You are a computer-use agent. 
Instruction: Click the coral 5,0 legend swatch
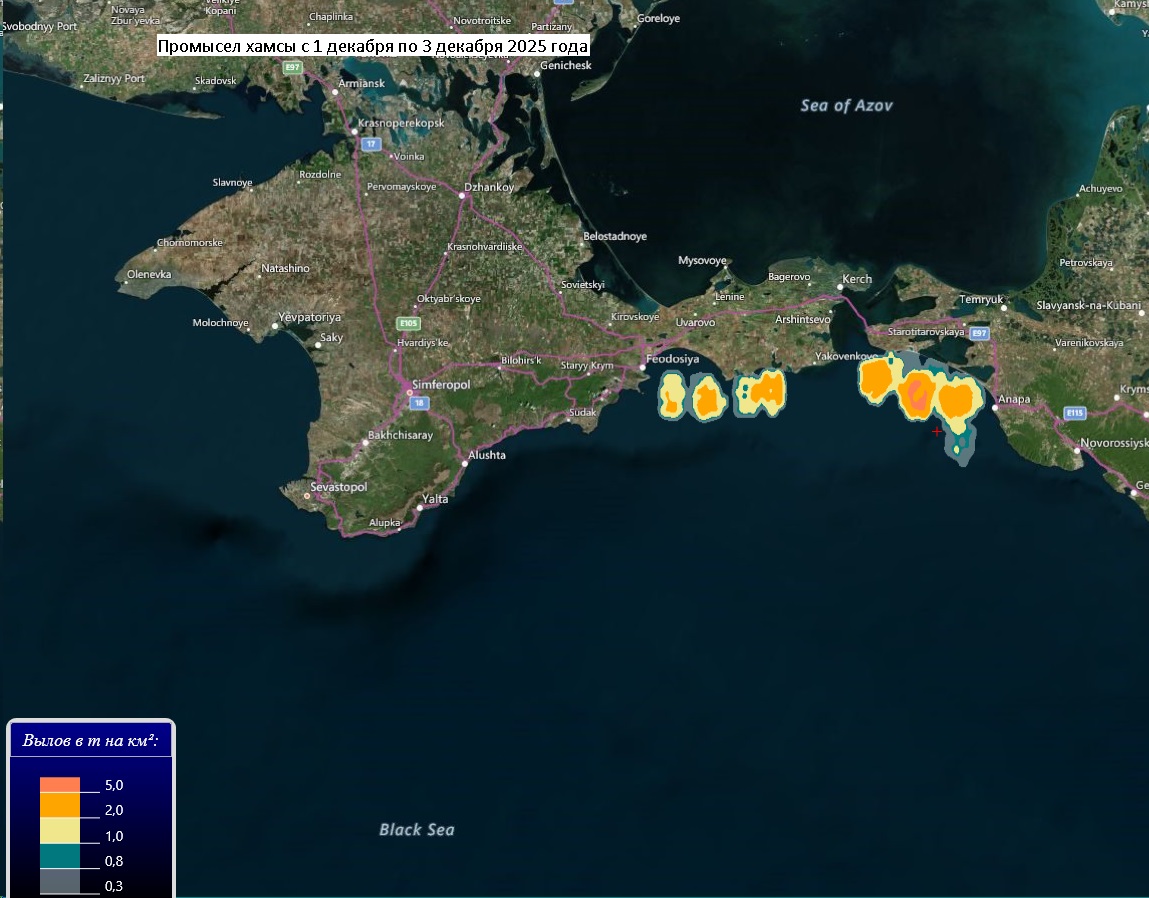click(x=59, y=784)
